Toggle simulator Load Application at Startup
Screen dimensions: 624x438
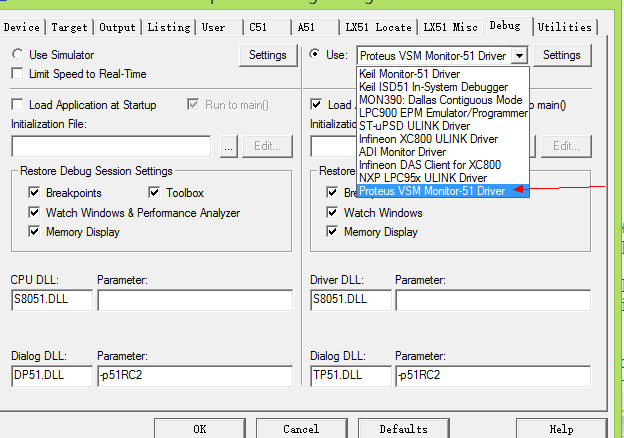point(17,105)
